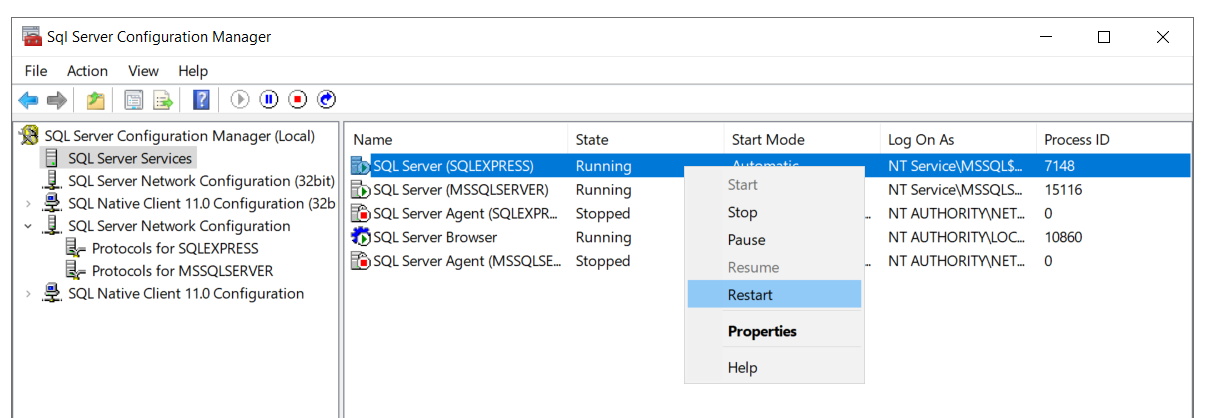Click the Up one level folder icon
The height and width of the screenshot is (418, 1210).
[95, 100]
